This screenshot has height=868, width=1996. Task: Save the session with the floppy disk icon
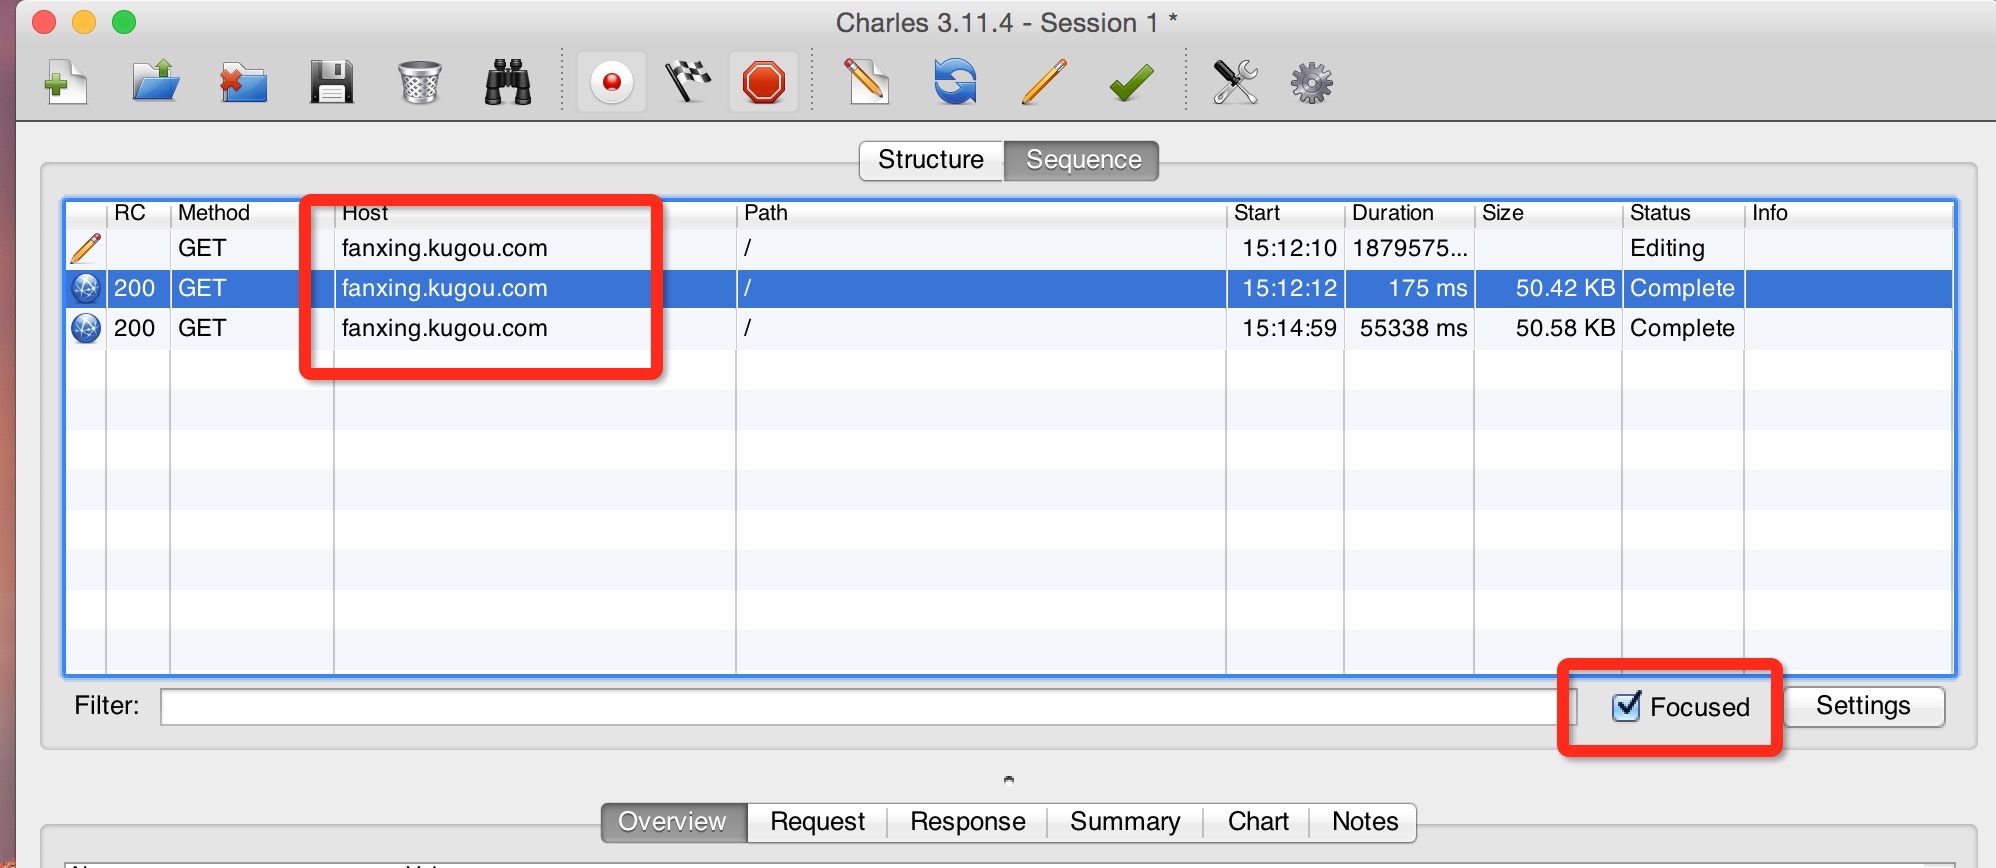pyautogui.click(x=331, y=82)
